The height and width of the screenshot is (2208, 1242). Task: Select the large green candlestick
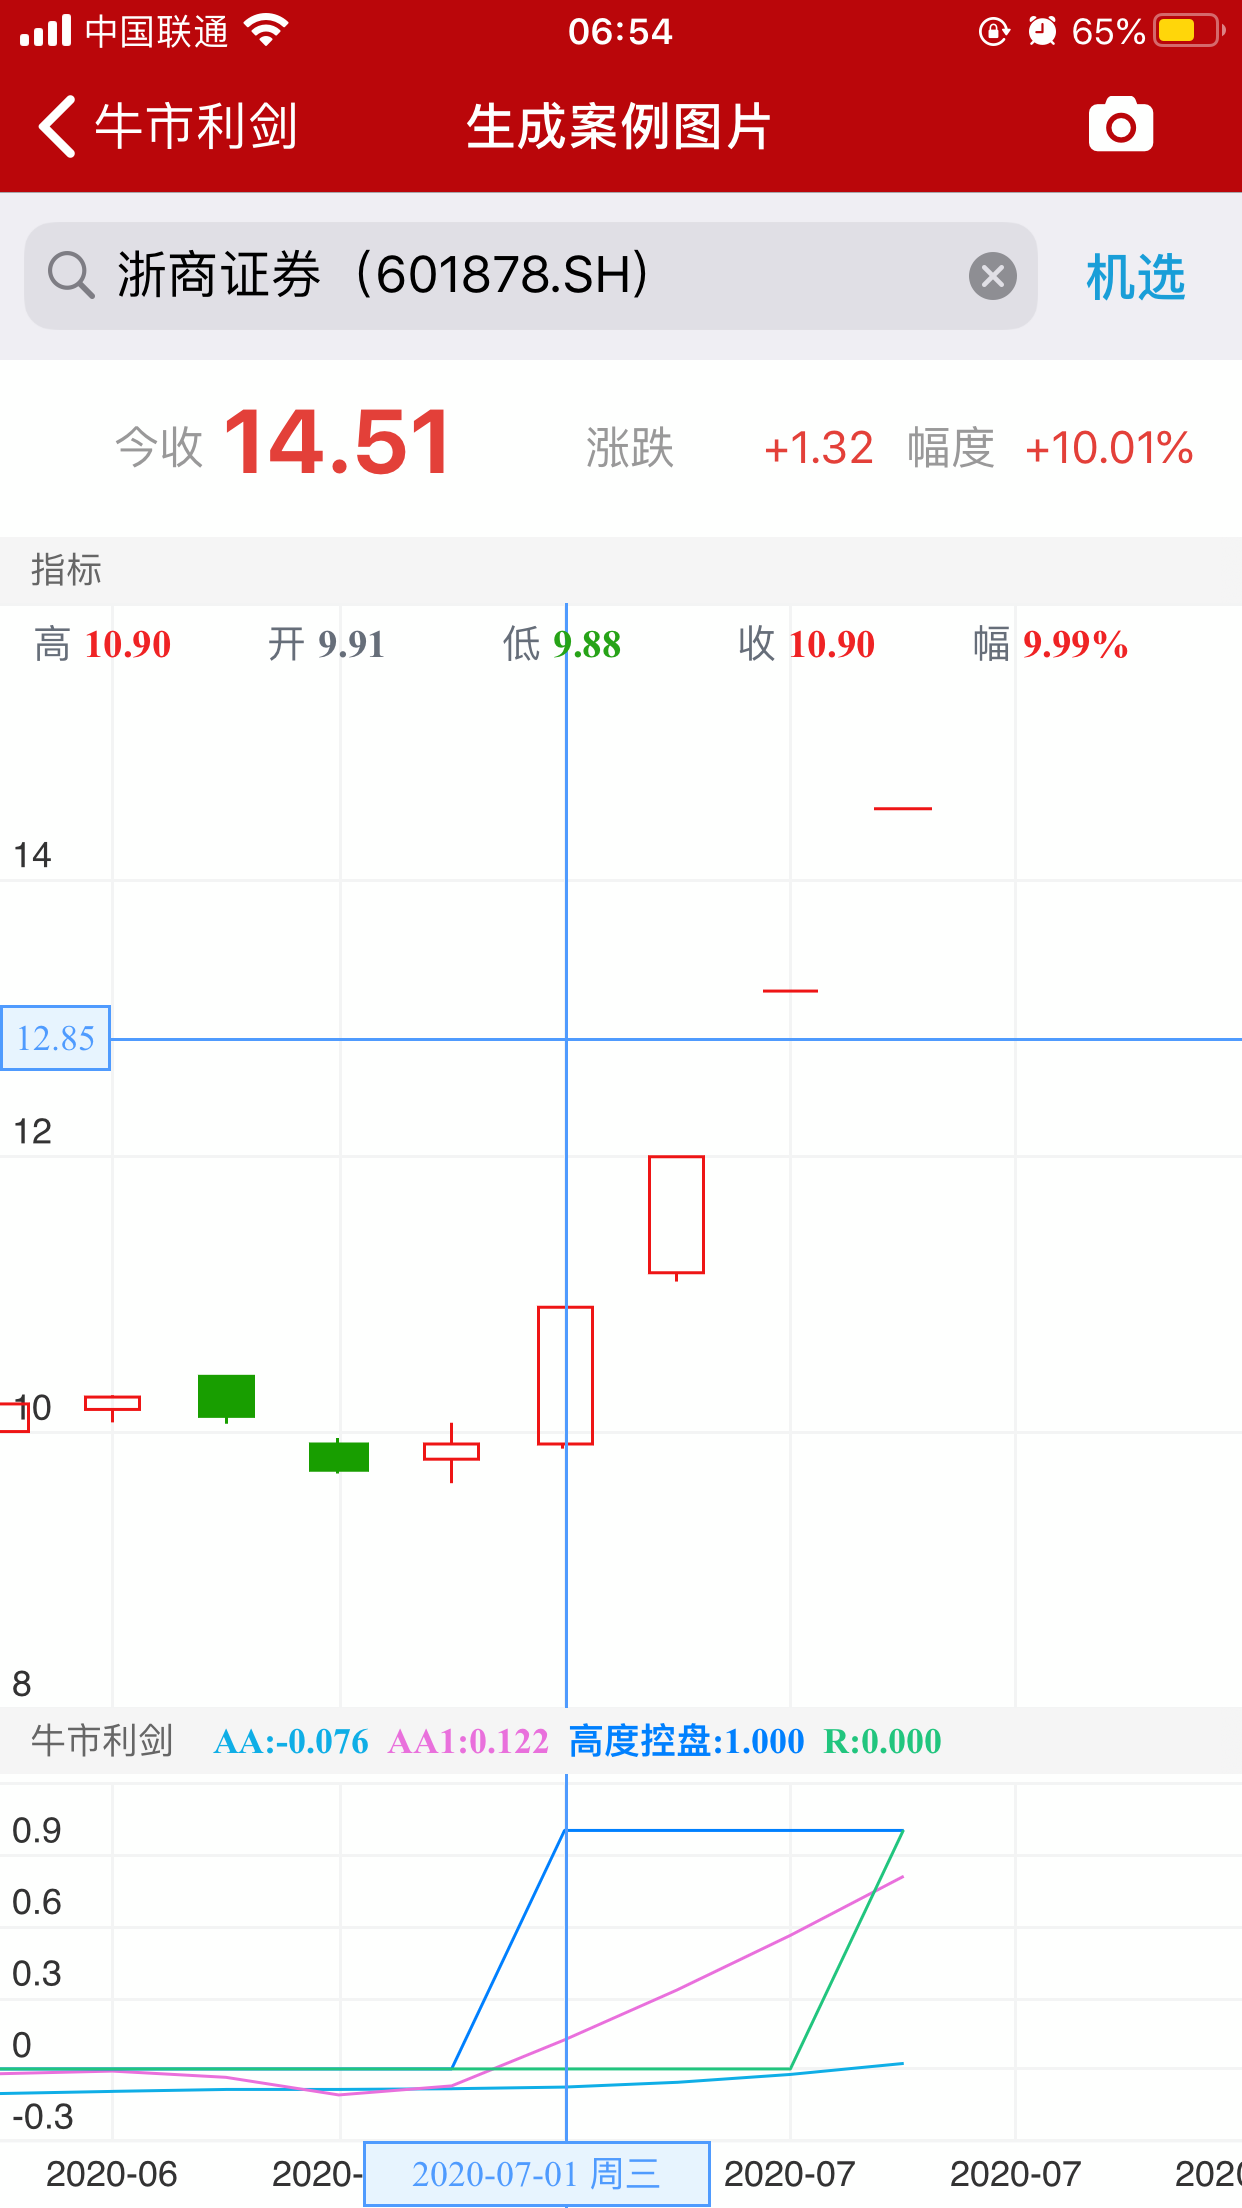[x=226, y=1397]
